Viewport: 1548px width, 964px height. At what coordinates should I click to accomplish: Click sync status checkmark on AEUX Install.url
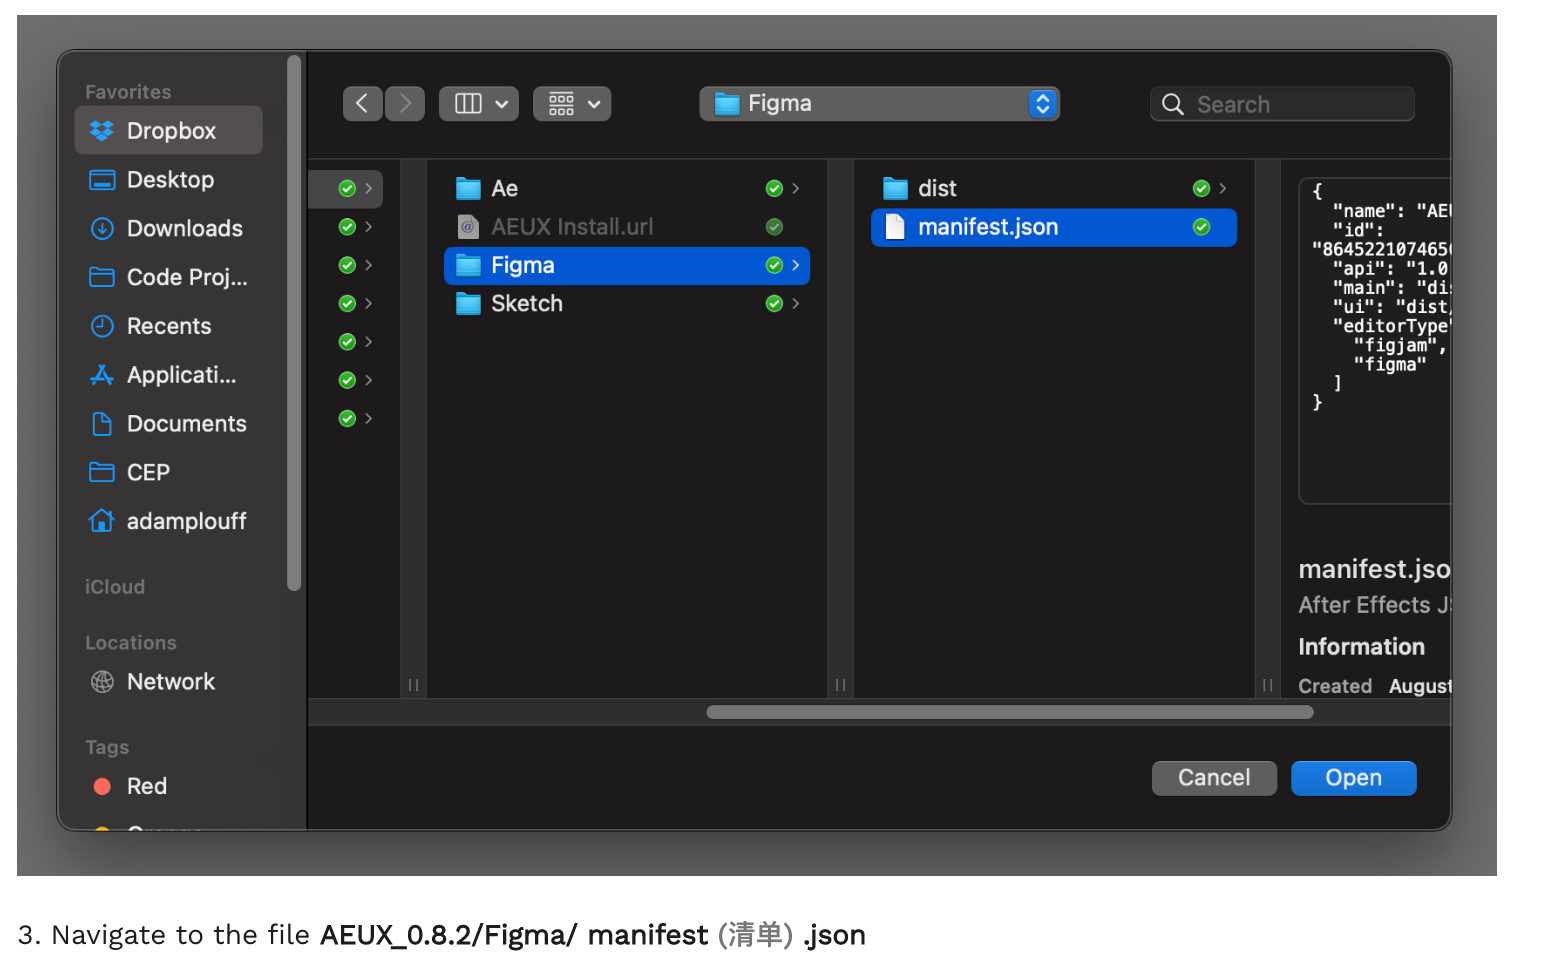point(774,227)
